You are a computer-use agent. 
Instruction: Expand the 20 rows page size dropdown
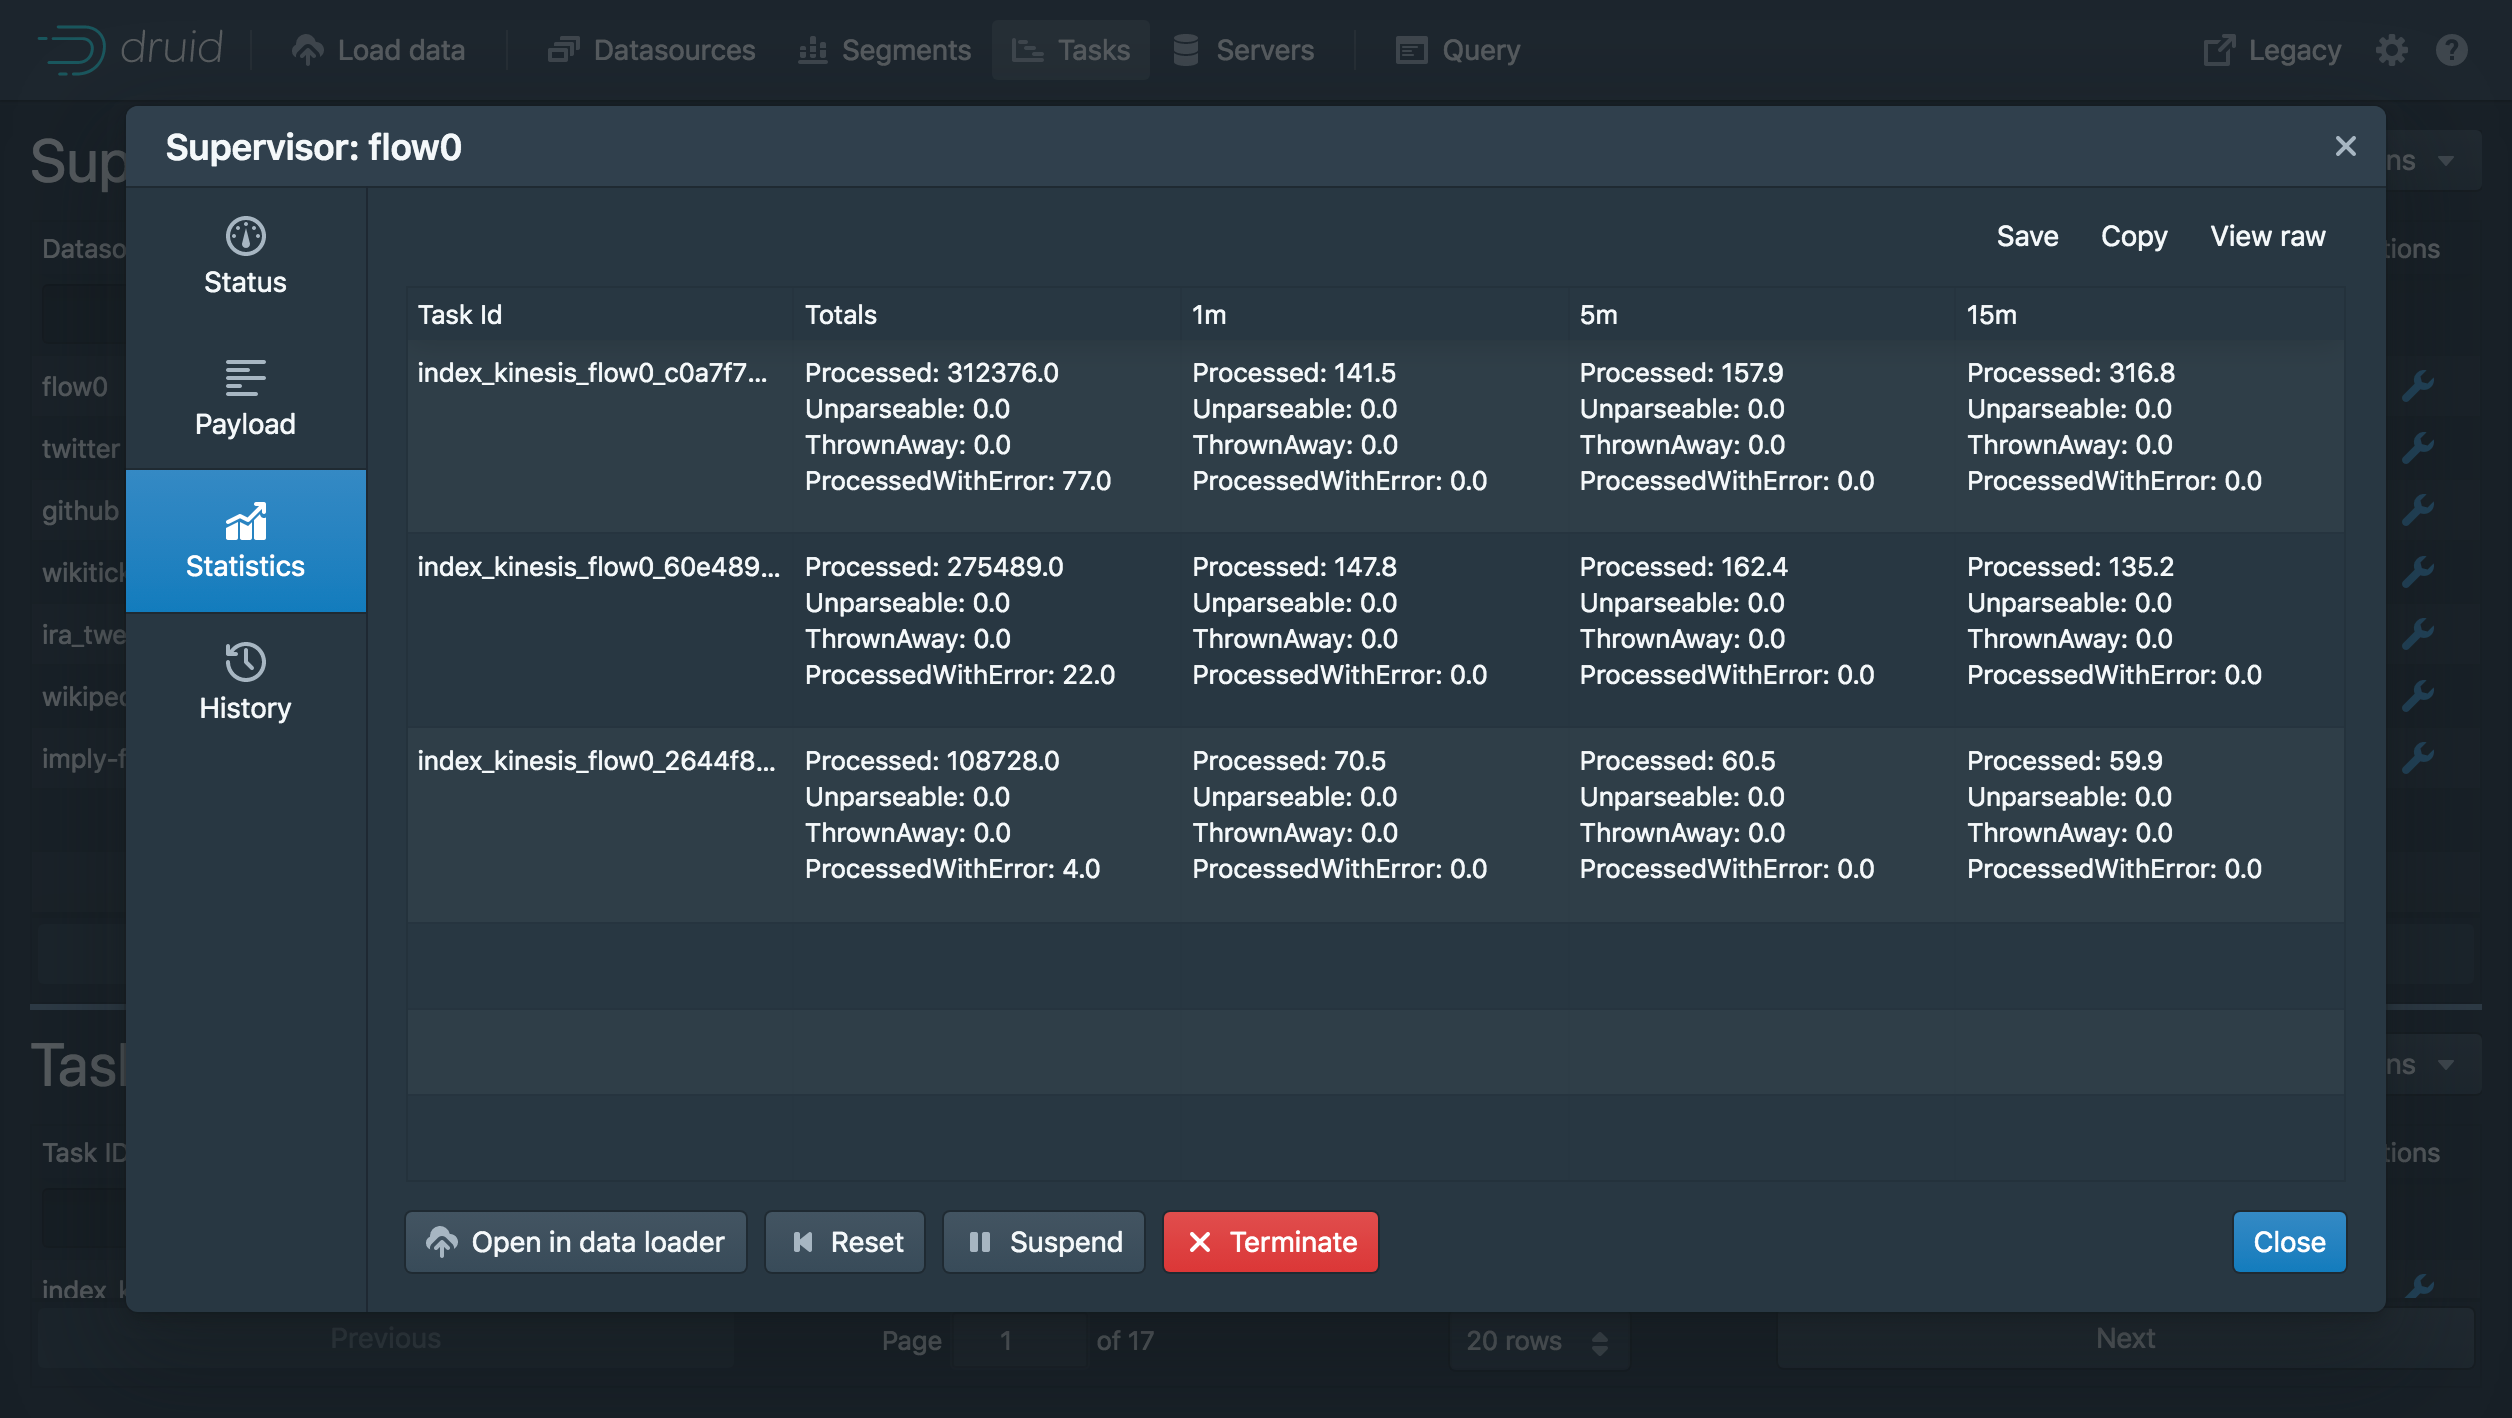(x=1537, y=1341)
